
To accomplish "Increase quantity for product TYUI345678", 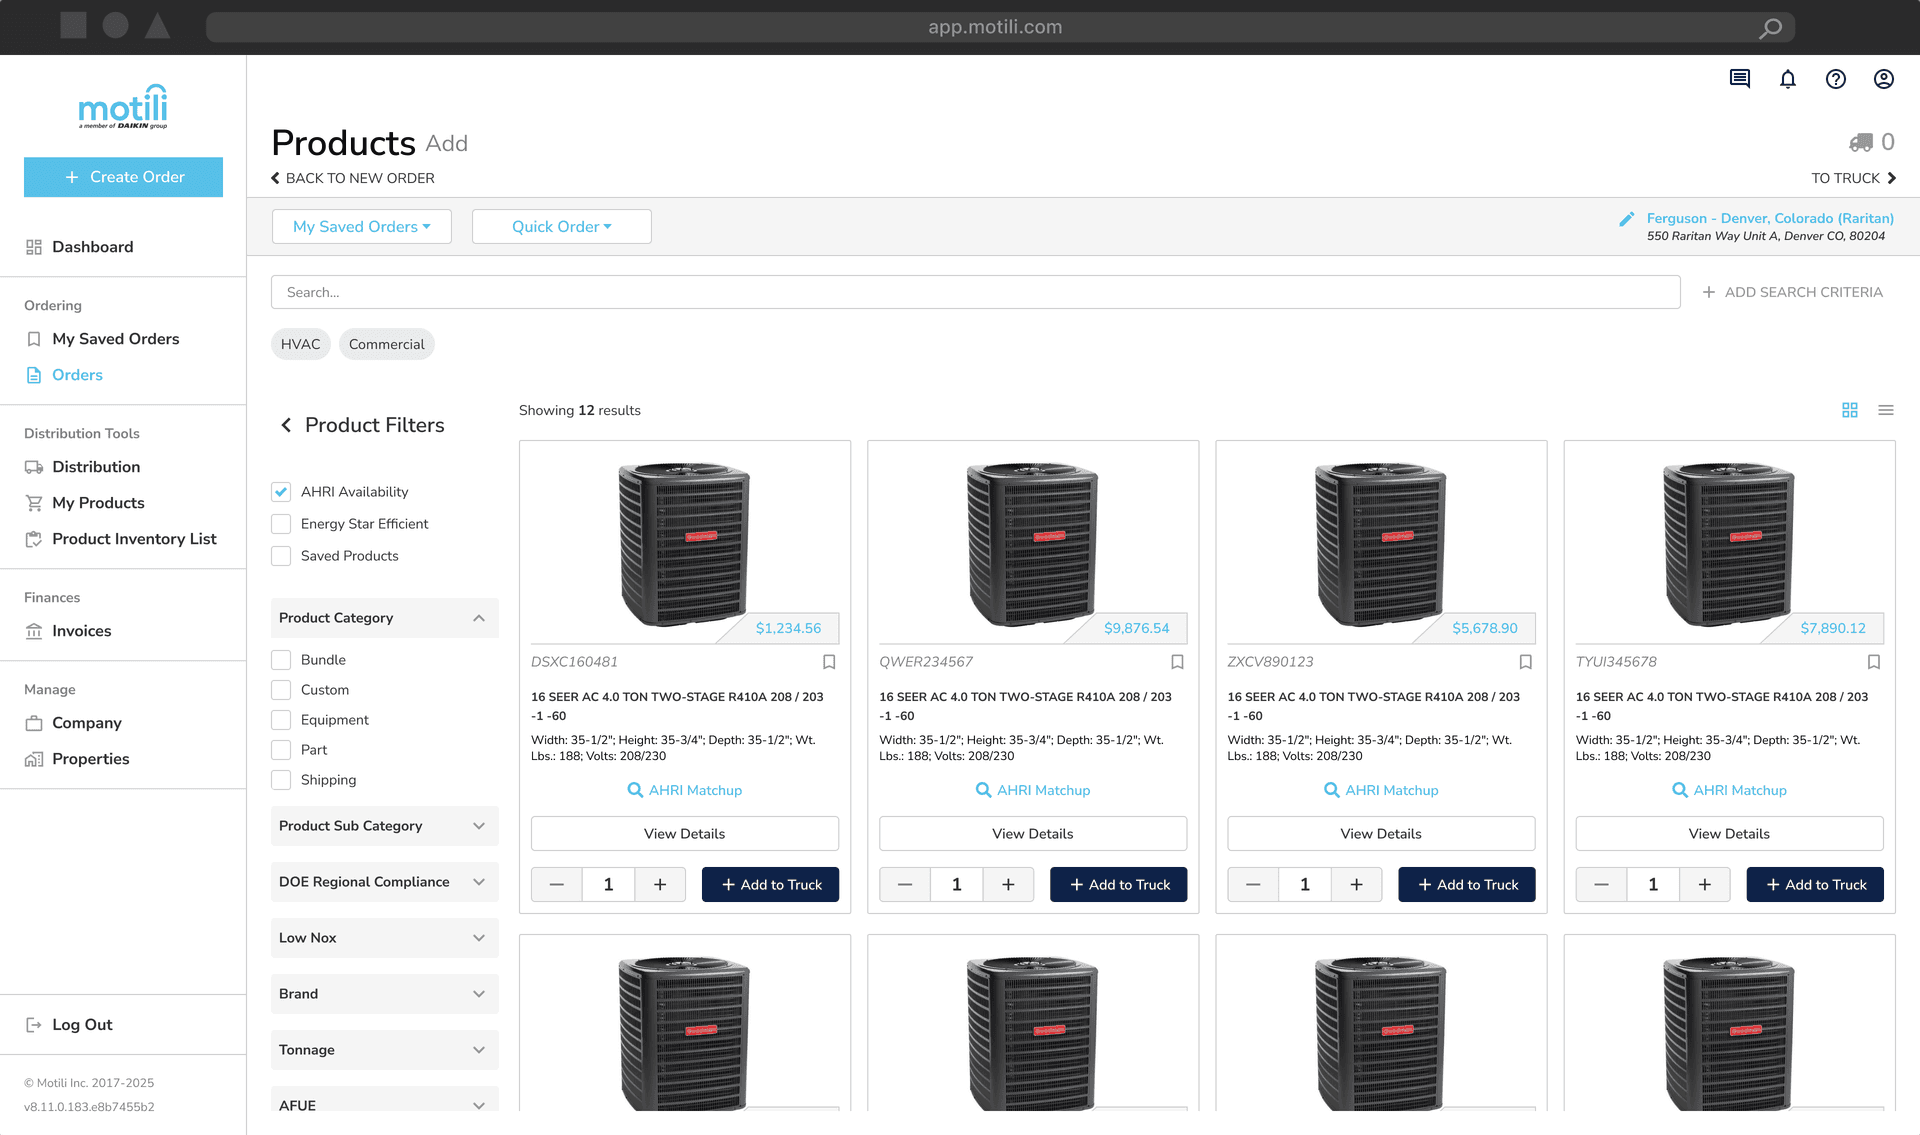I will (1704, 884).
